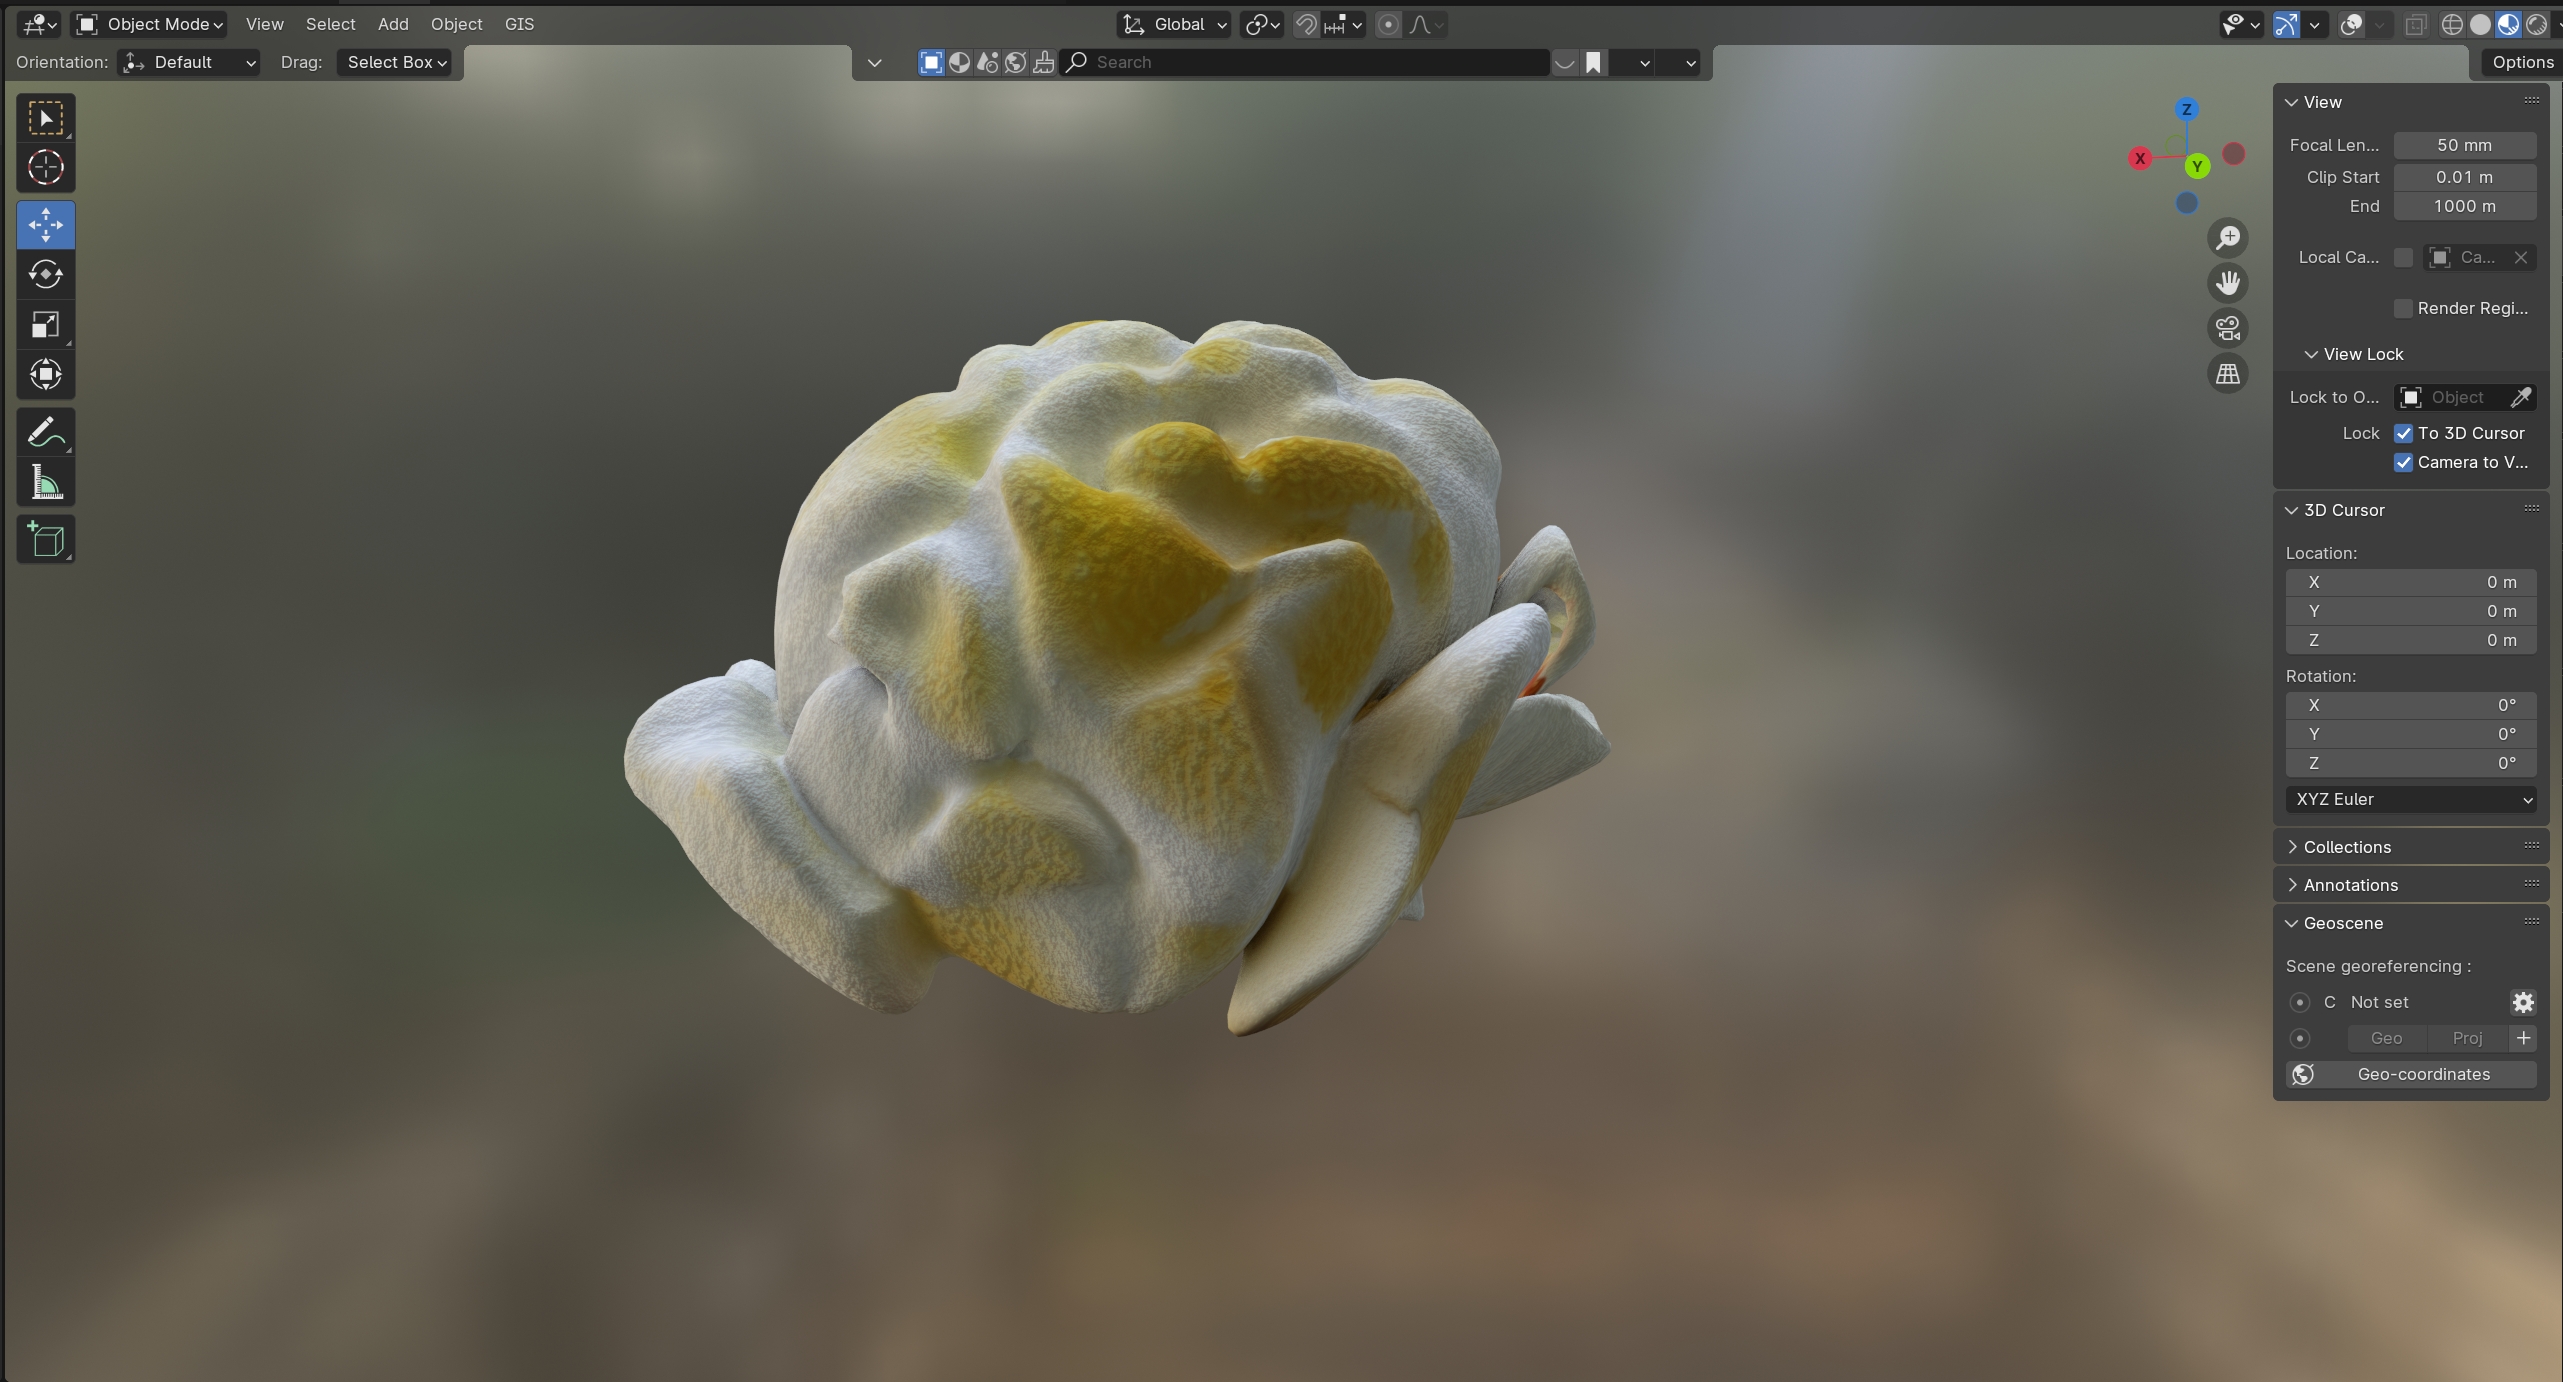The image size is (2563, 1382).
Task: Click the Focal Length 50 mm field
Action: [x=2463, y=145]
